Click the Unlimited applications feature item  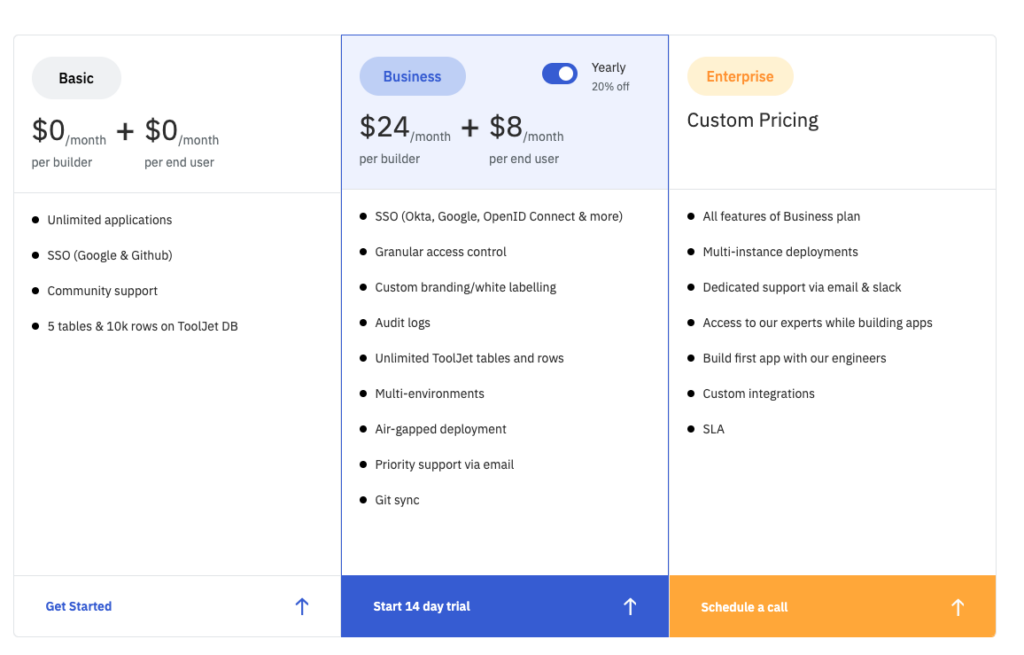pos(109,220)
